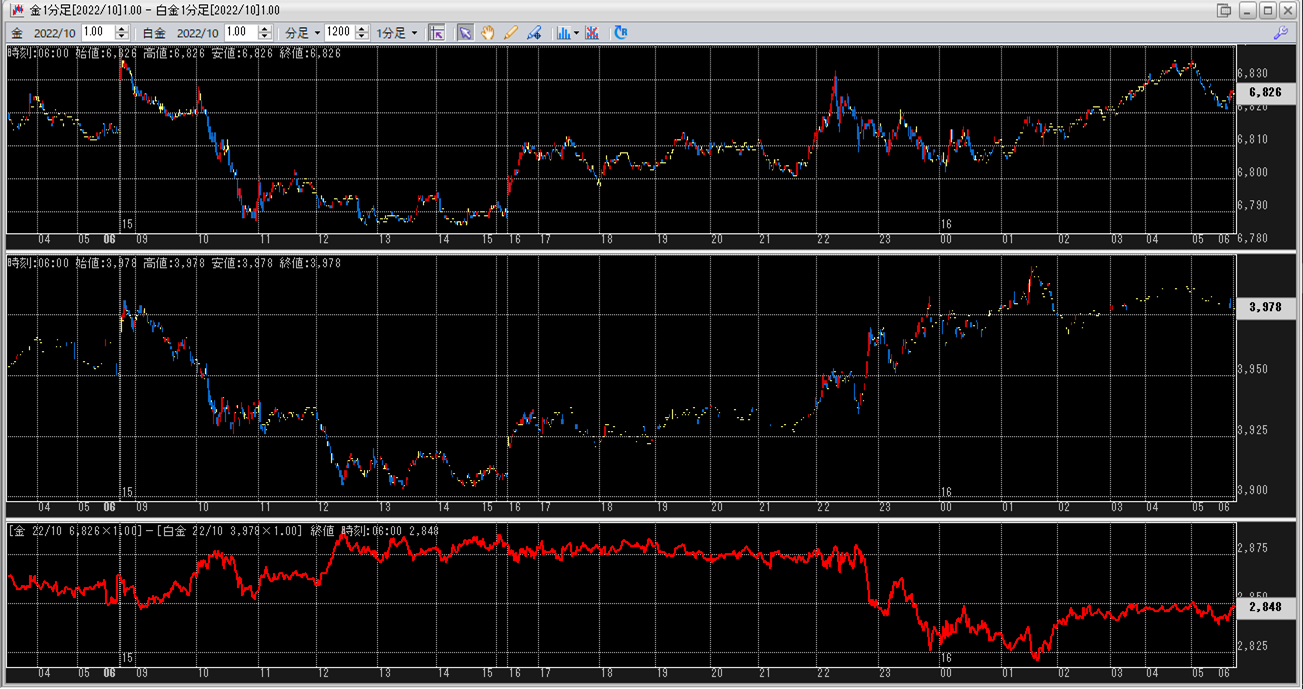The width and height of the screenshot is (1303, 689).
Task: Select the pencil drawing tool
Action: [x=511, y=32]
